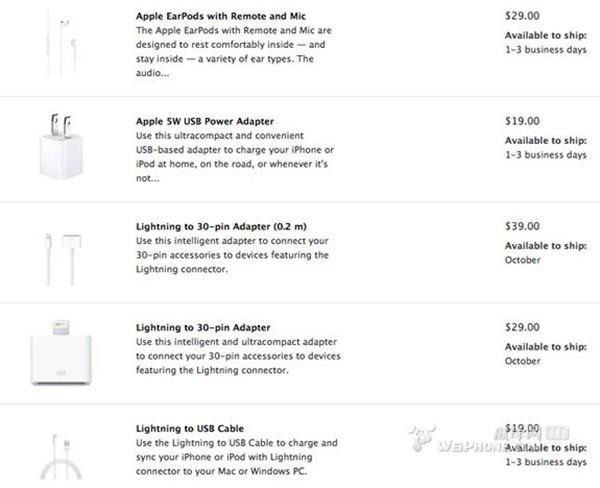Image resolution: width=600 pixels, height=488 pixels.
Task: Open Apple 5W USB Power Adapter title link
Action: [205, 121]
